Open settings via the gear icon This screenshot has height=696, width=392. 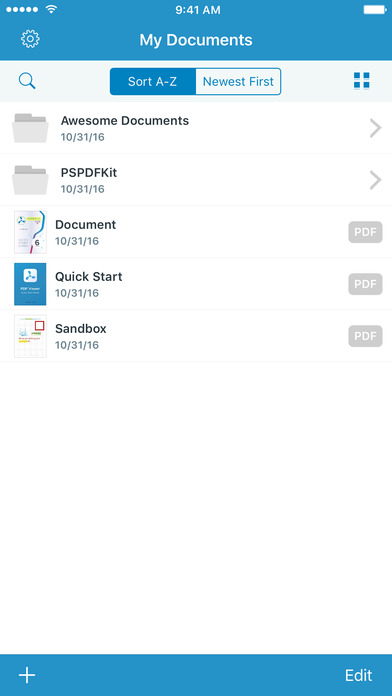click(30, 40)
